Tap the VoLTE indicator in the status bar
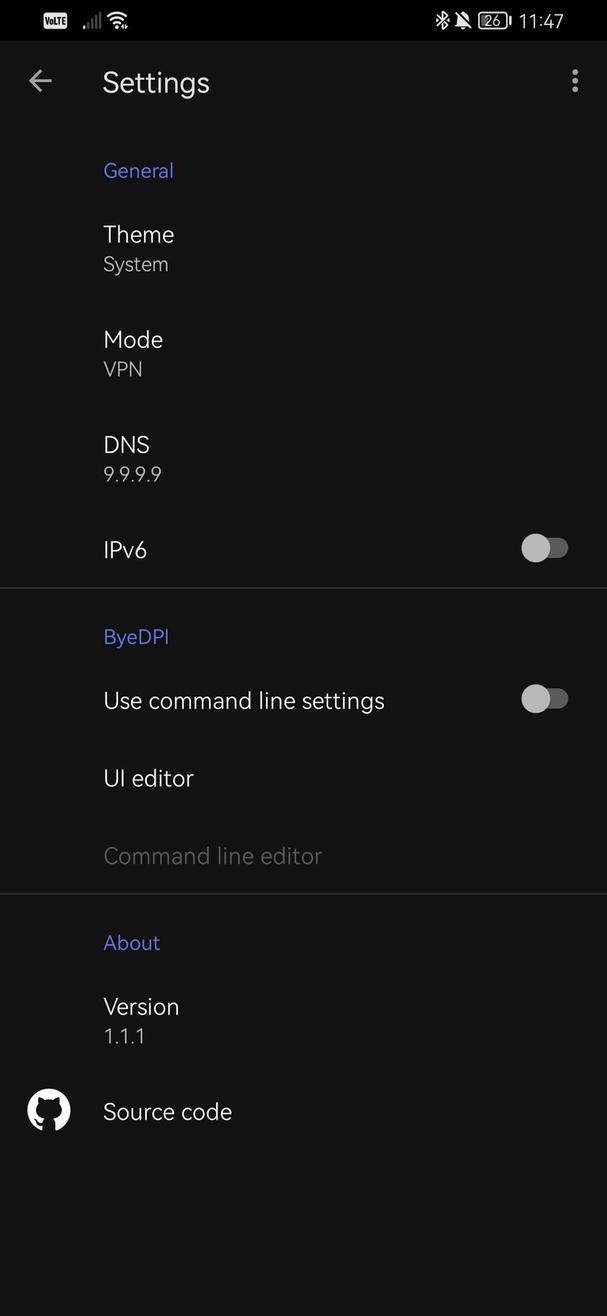Screen dimensions: 607x1316 pos(55,19)
